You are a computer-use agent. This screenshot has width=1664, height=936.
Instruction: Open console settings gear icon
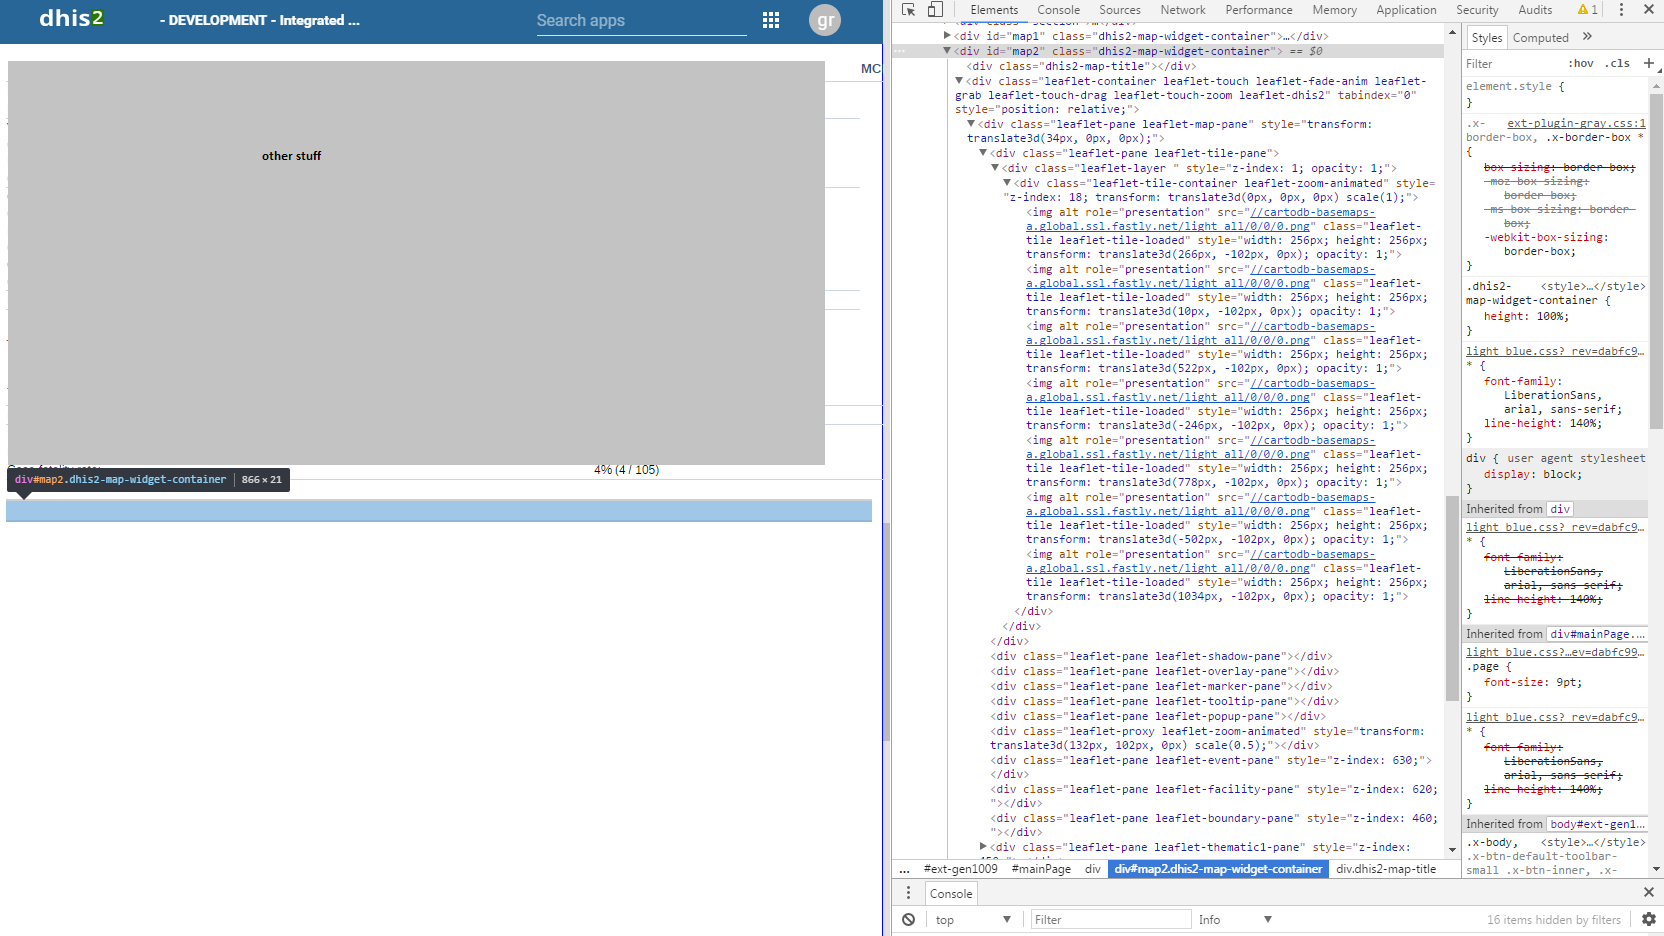point(1649,919)
